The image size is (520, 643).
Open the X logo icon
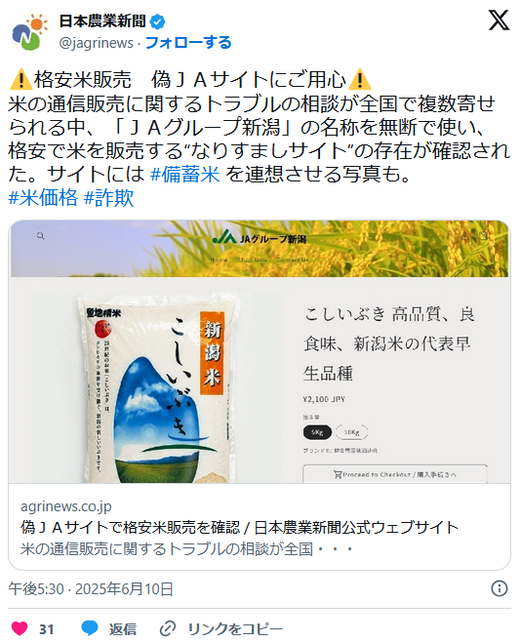point(499,20)
